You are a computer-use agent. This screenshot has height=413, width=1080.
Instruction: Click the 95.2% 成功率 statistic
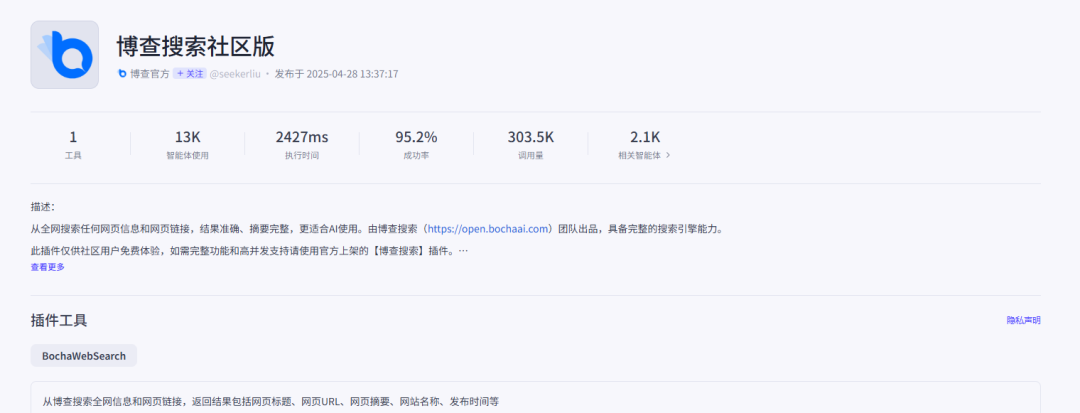416,145
